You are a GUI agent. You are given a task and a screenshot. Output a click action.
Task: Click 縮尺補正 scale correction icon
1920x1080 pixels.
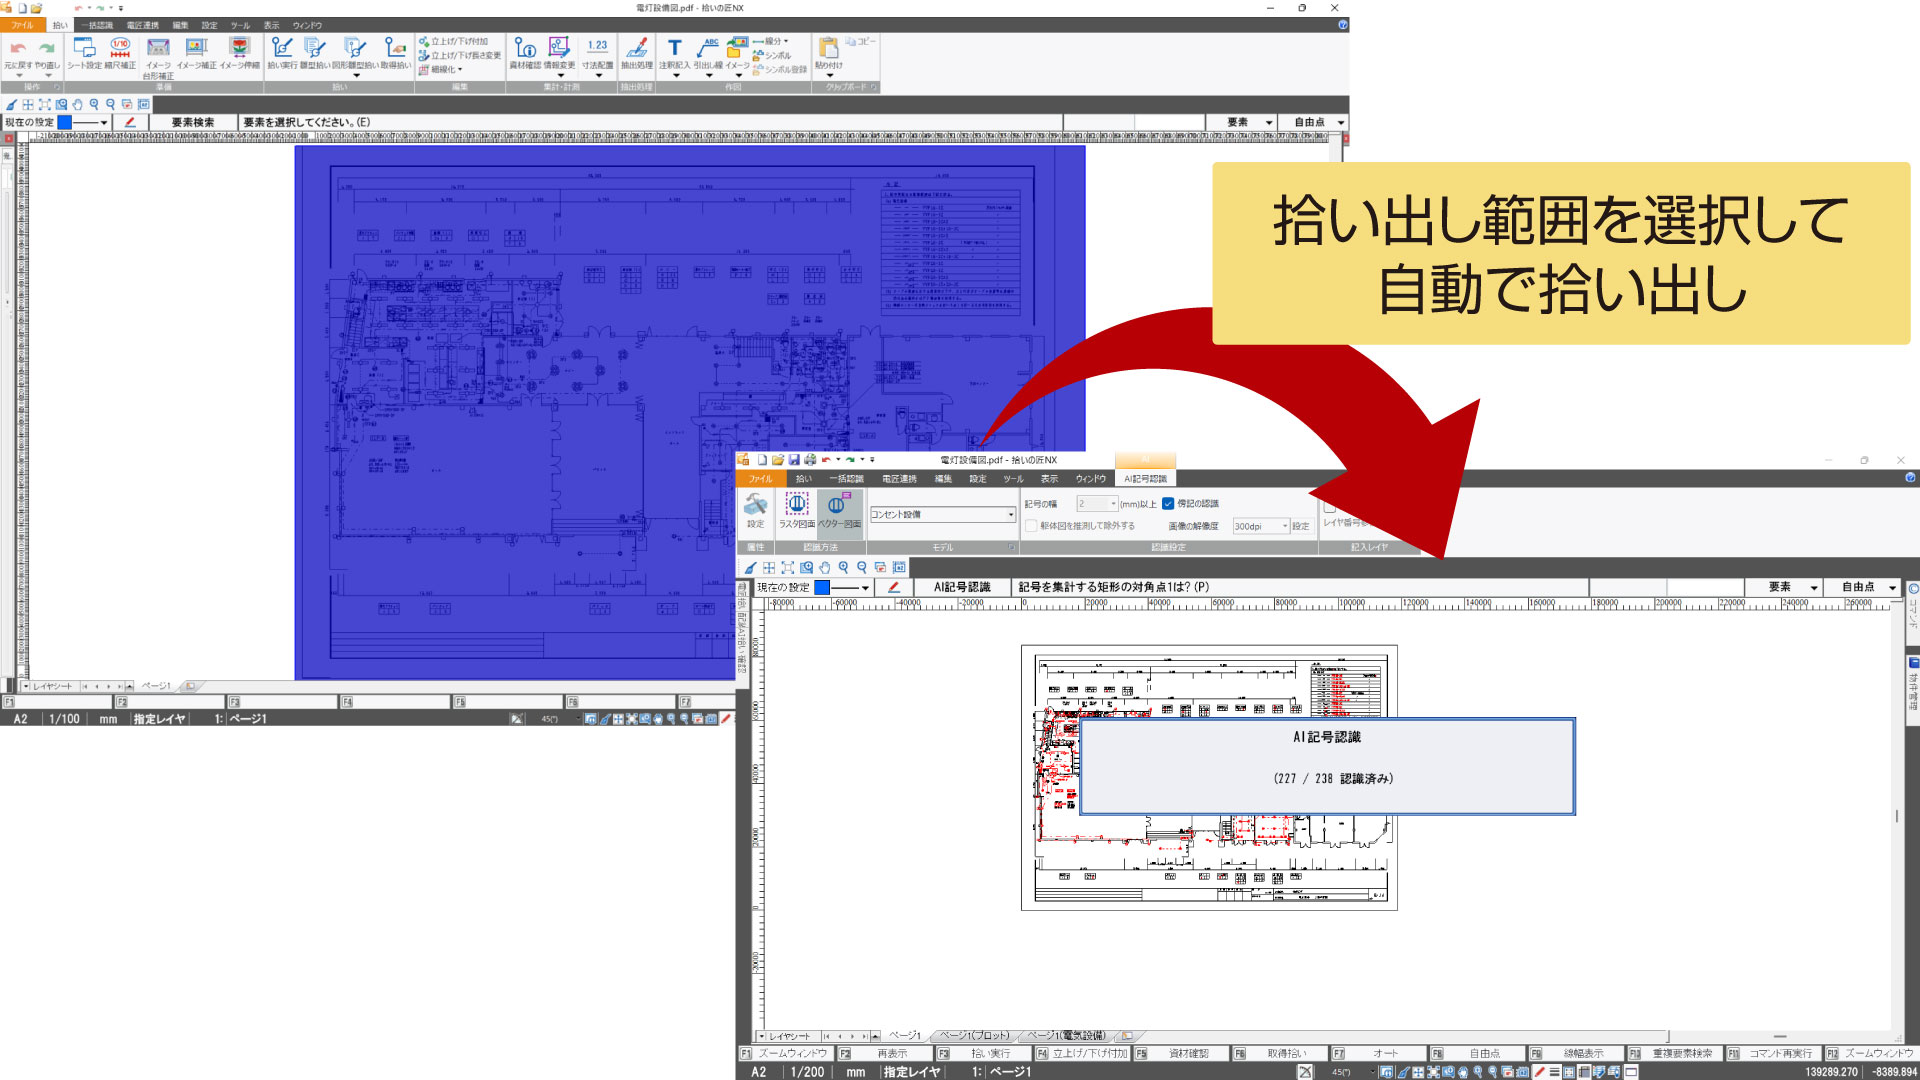[120, 54]
